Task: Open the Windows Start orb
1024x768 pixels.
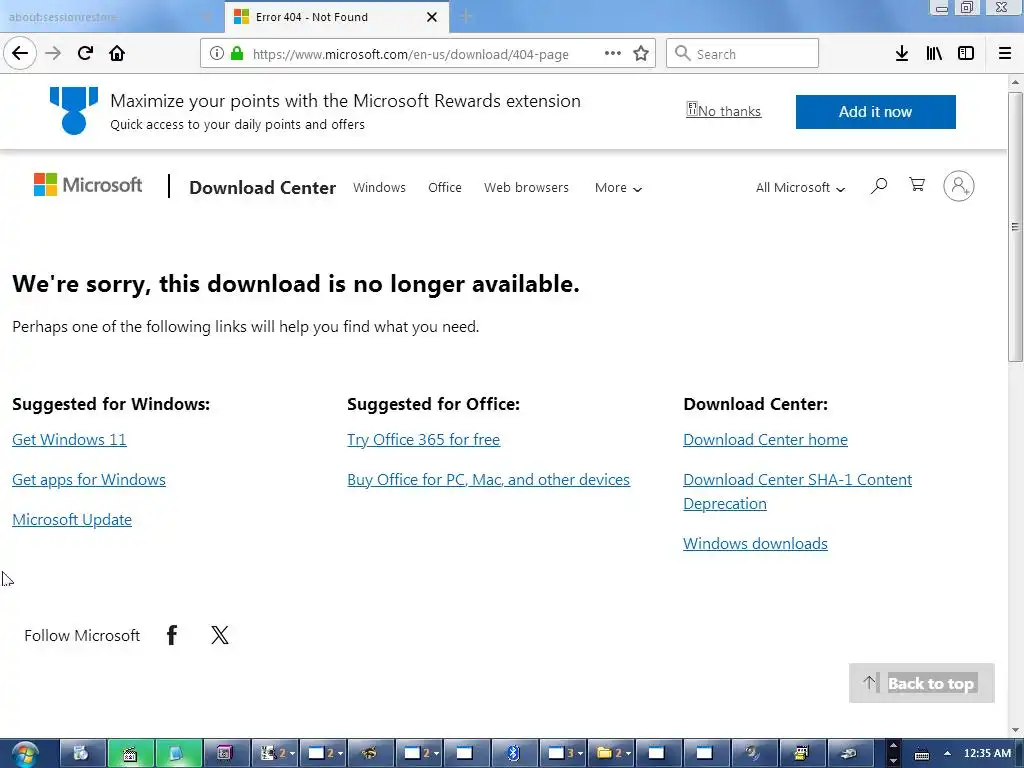Action: click(25, 754)
